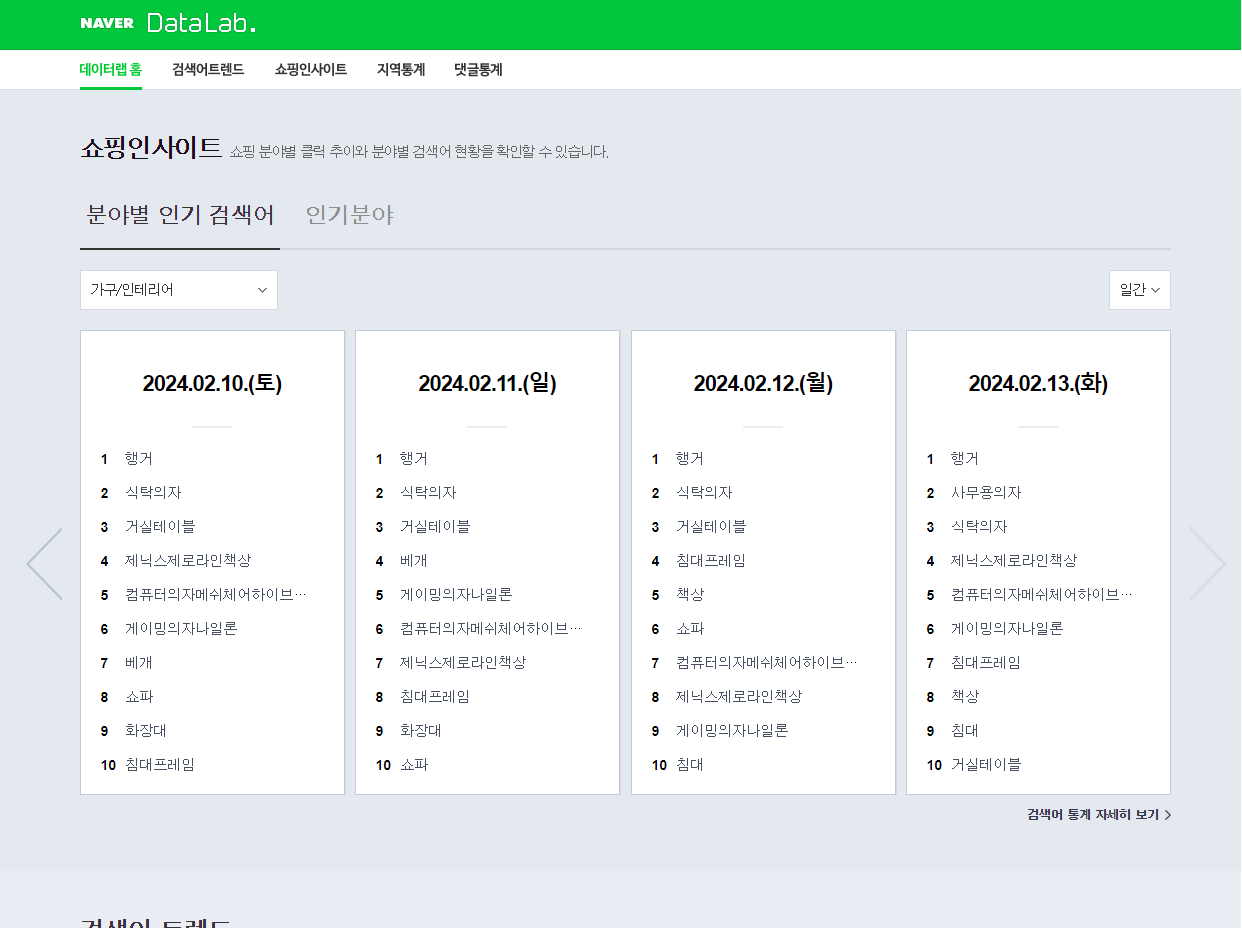Screen dimensions: 1242x928
Task: Go to next dates with right arrow
Action: pyautogui.click(x=1207, y=564)
